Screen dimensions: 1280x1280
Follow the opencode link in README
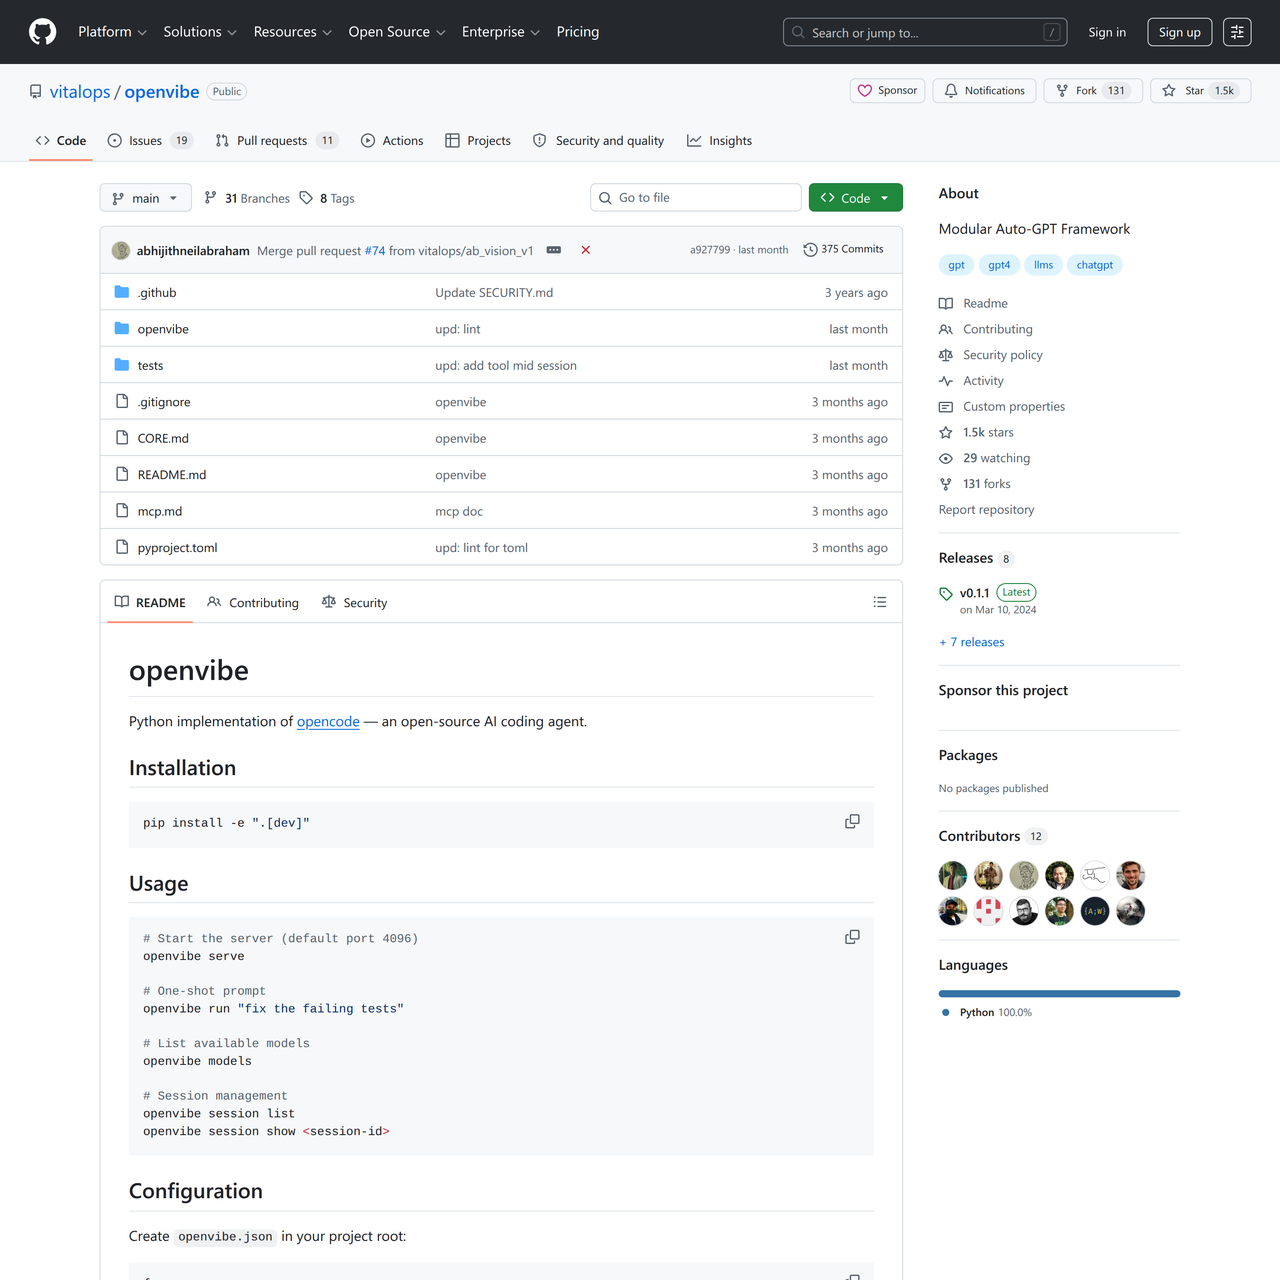coord(328,722)
